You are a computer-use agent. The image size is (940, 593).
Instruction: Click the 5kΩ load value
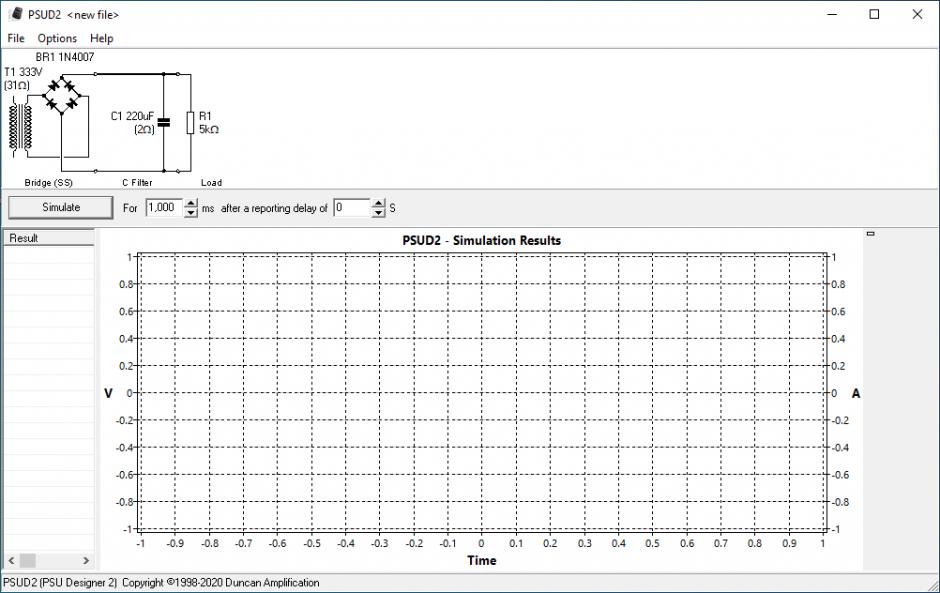click(209, 129)
